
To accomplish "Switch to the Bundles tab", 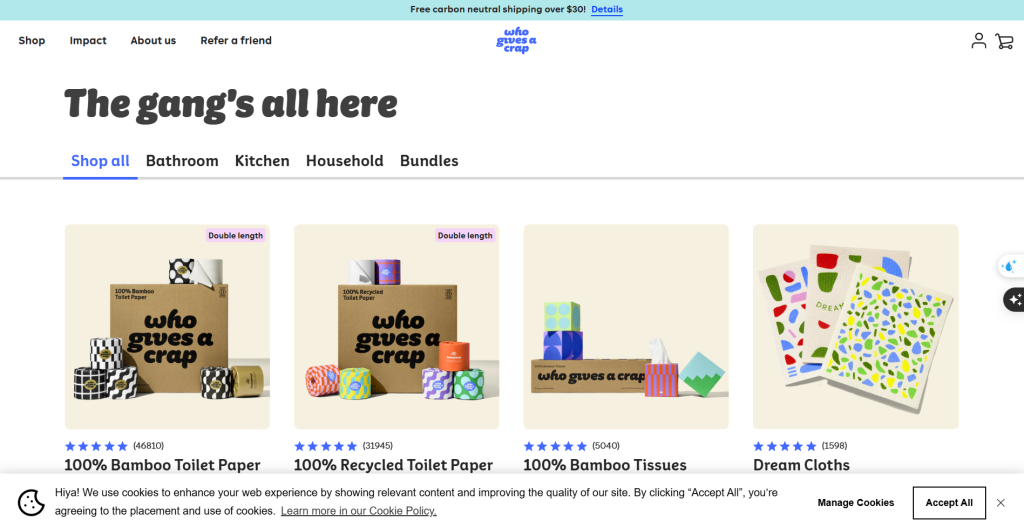I will (x=429, y=161).
